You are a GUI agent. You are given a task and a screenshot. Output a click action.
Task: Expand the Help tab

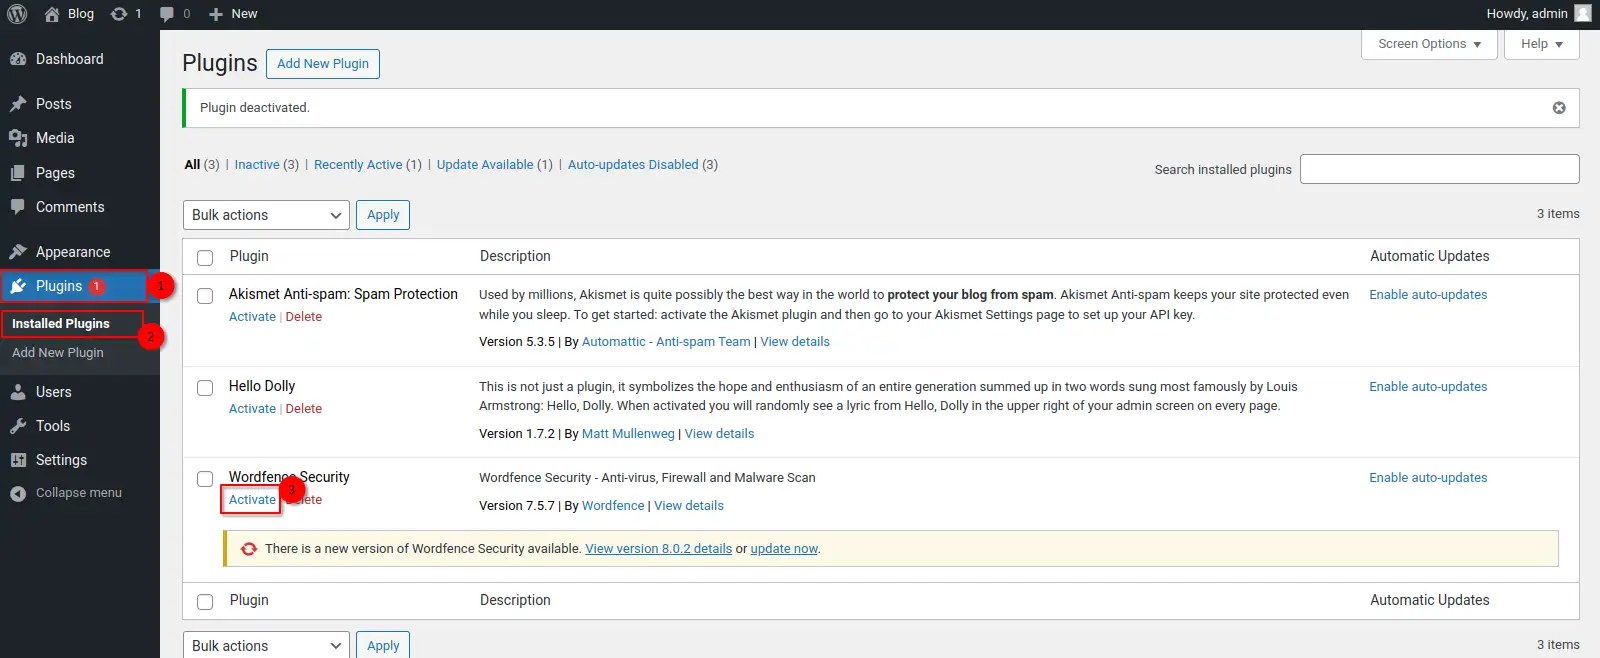tap(1541, 44)
